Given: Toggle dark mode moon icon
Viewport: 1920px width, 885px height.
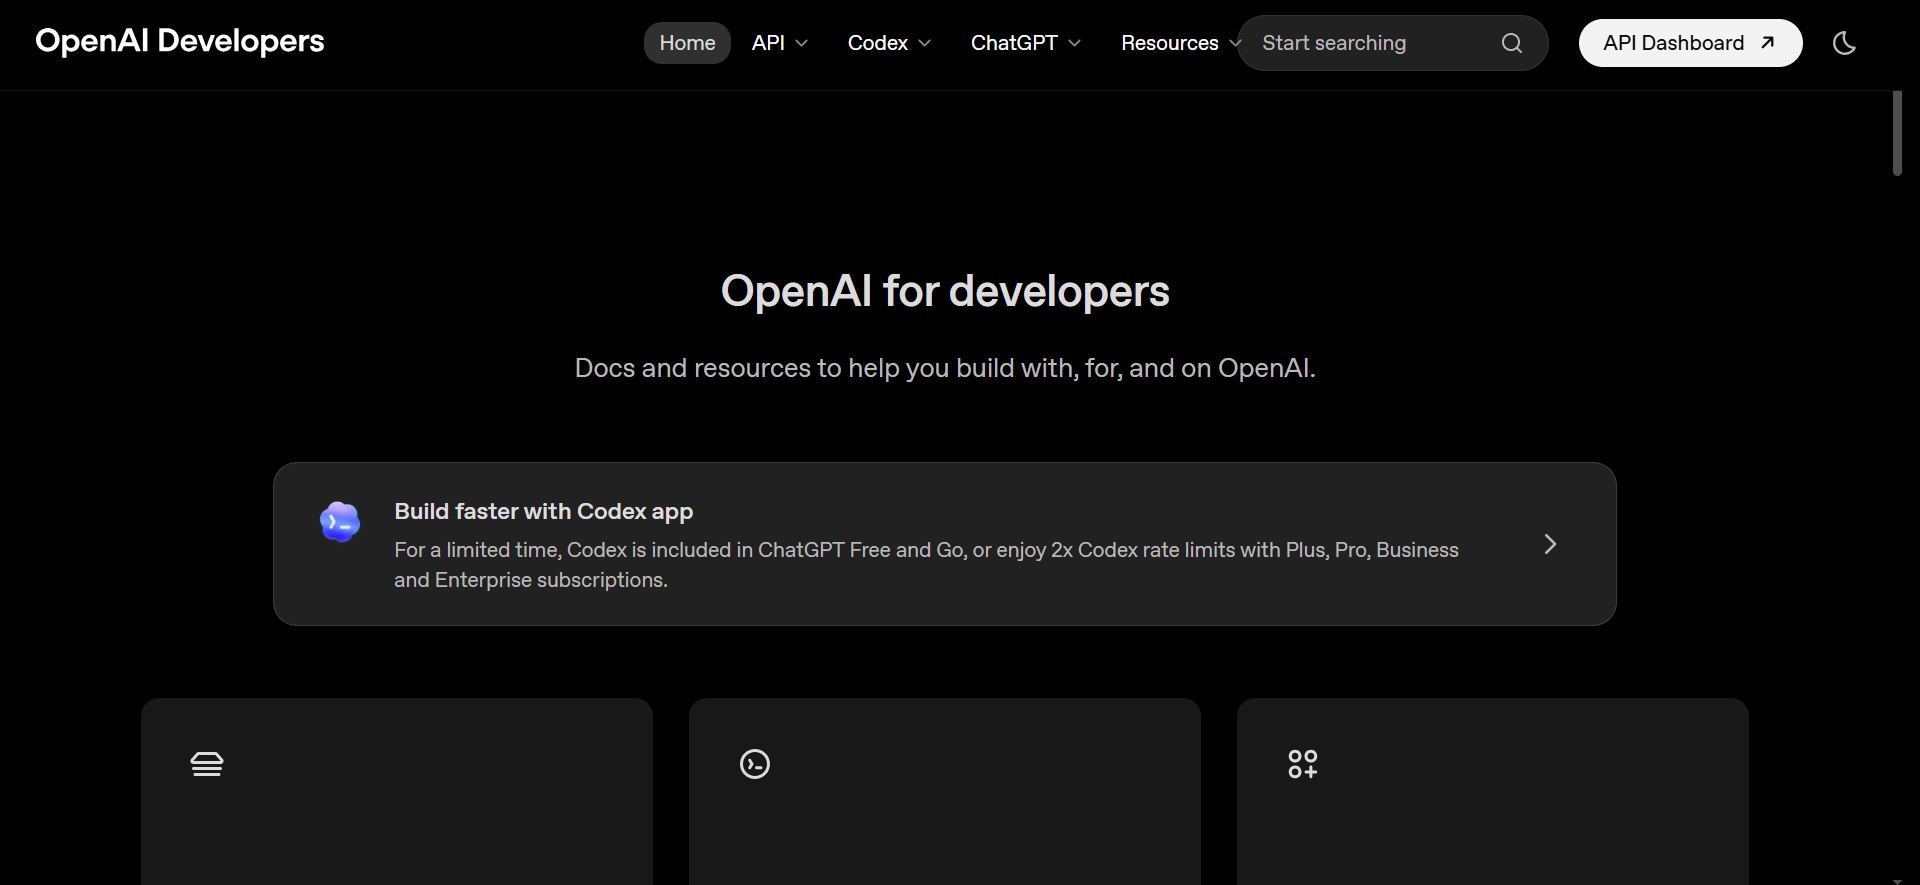Looking at the screenshot, I should click(x=1844, y=43).
